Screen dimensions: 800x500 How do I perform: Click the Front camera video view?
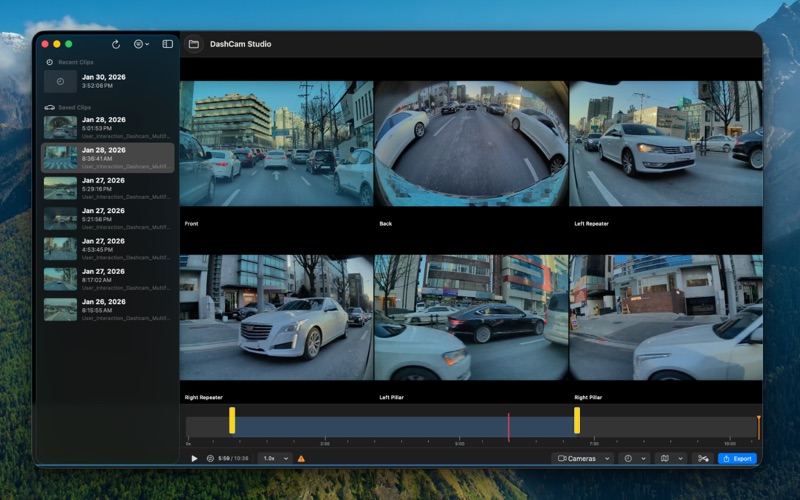click(277, 143)
